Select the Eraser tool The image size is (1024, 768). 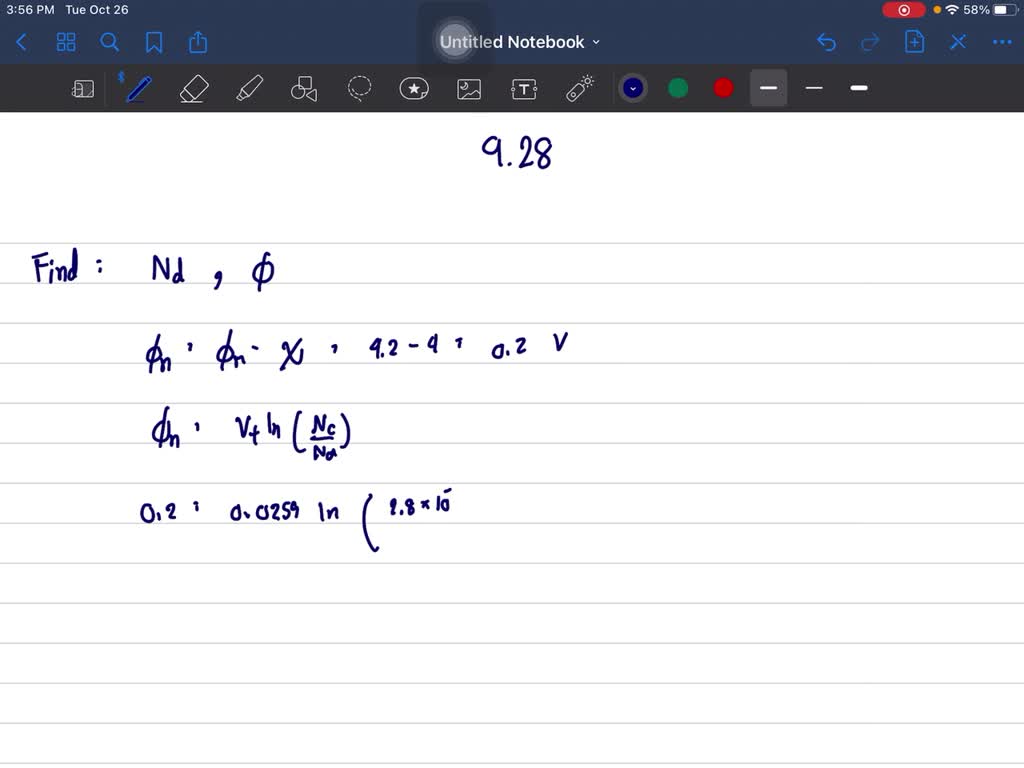(194, 88)
